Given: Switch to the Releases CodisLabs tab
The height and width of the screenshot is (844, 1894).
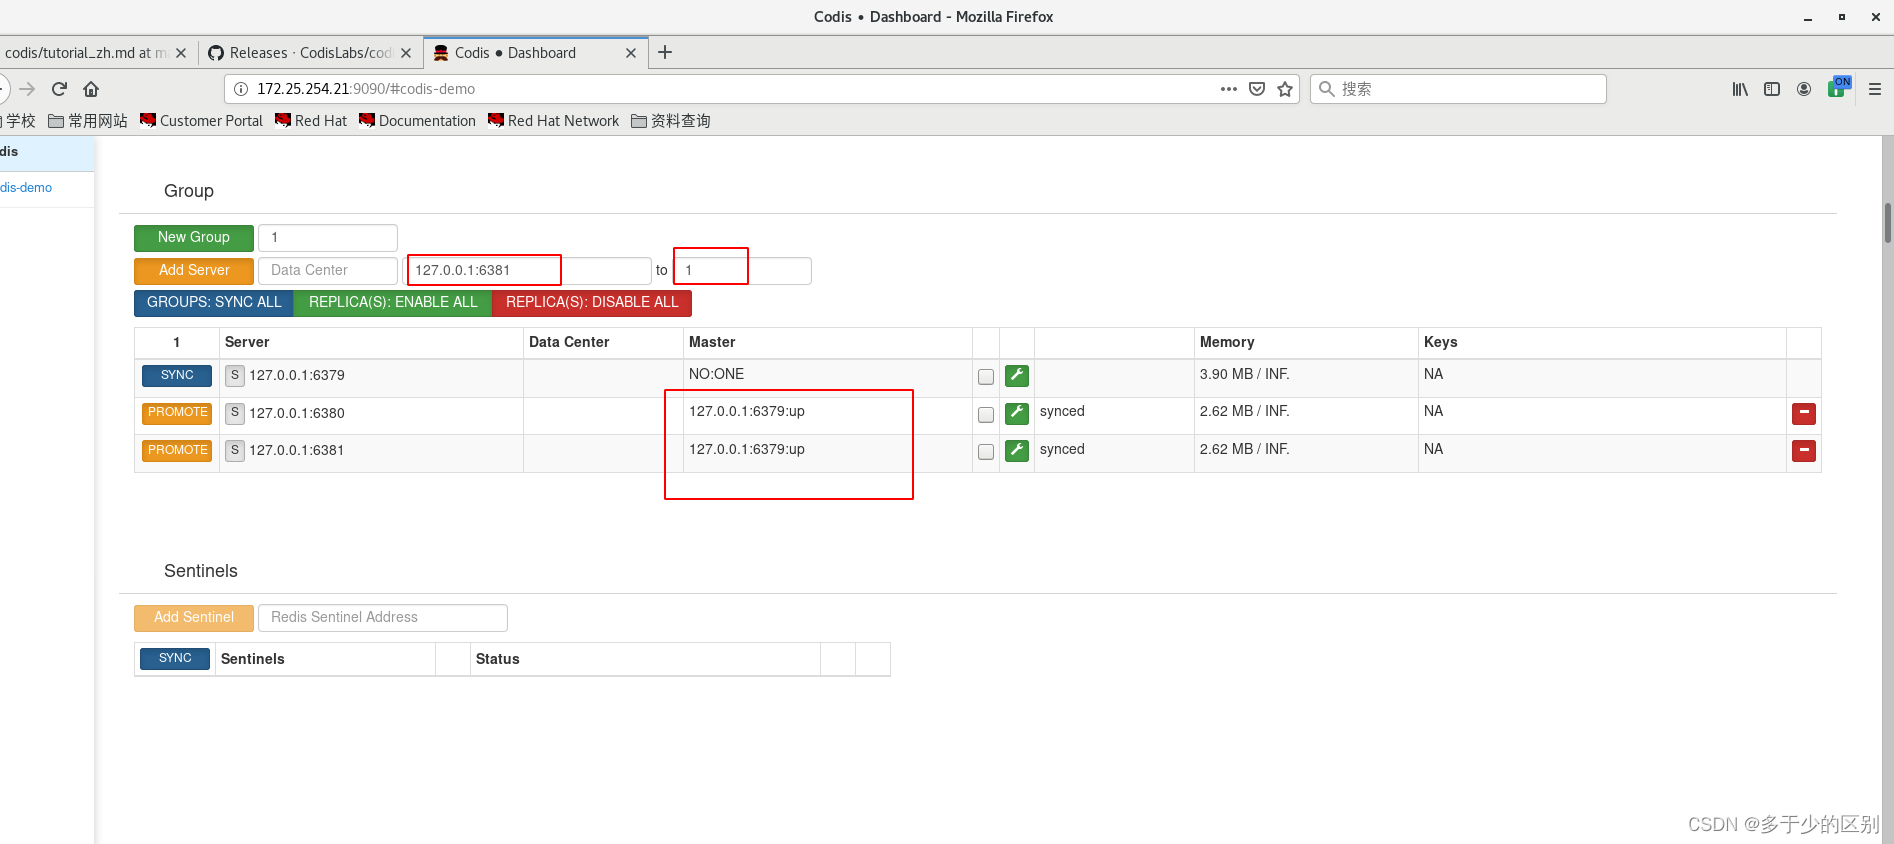Looking at the screenshot, I should click(x=310, y=53).
